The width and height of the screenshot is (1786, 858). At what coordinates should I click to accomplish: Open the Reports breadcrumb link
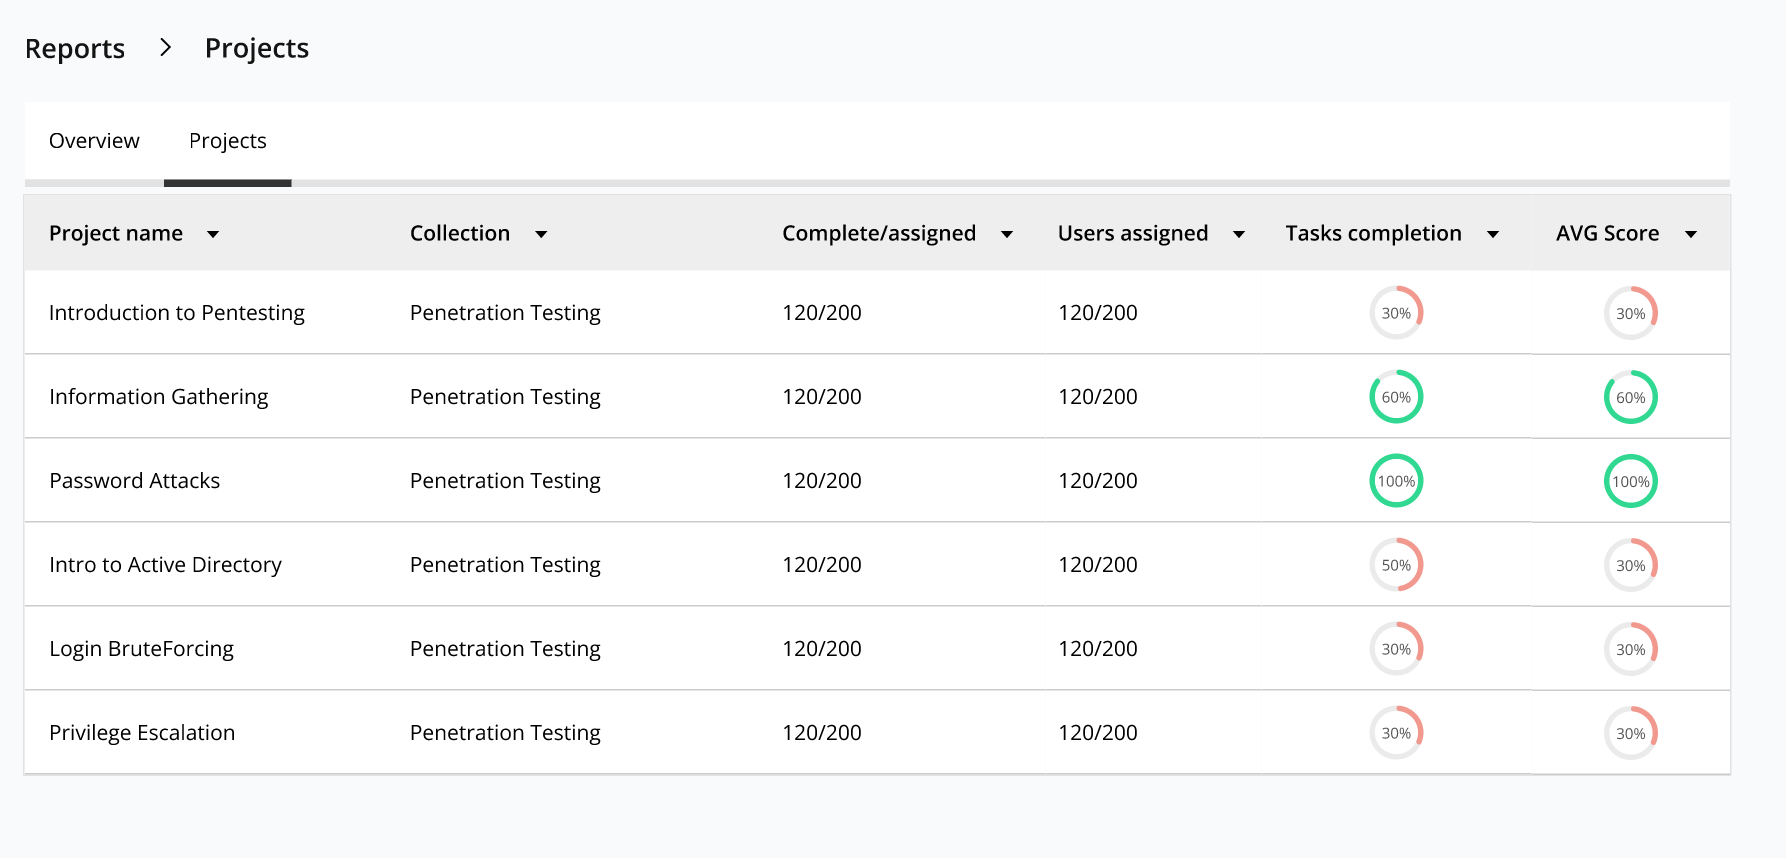point(75,48)
